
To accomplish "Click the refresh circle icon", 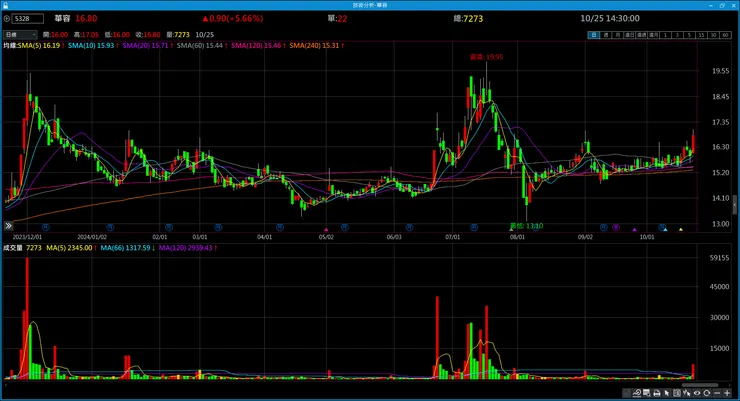I will tap(706, 393).
